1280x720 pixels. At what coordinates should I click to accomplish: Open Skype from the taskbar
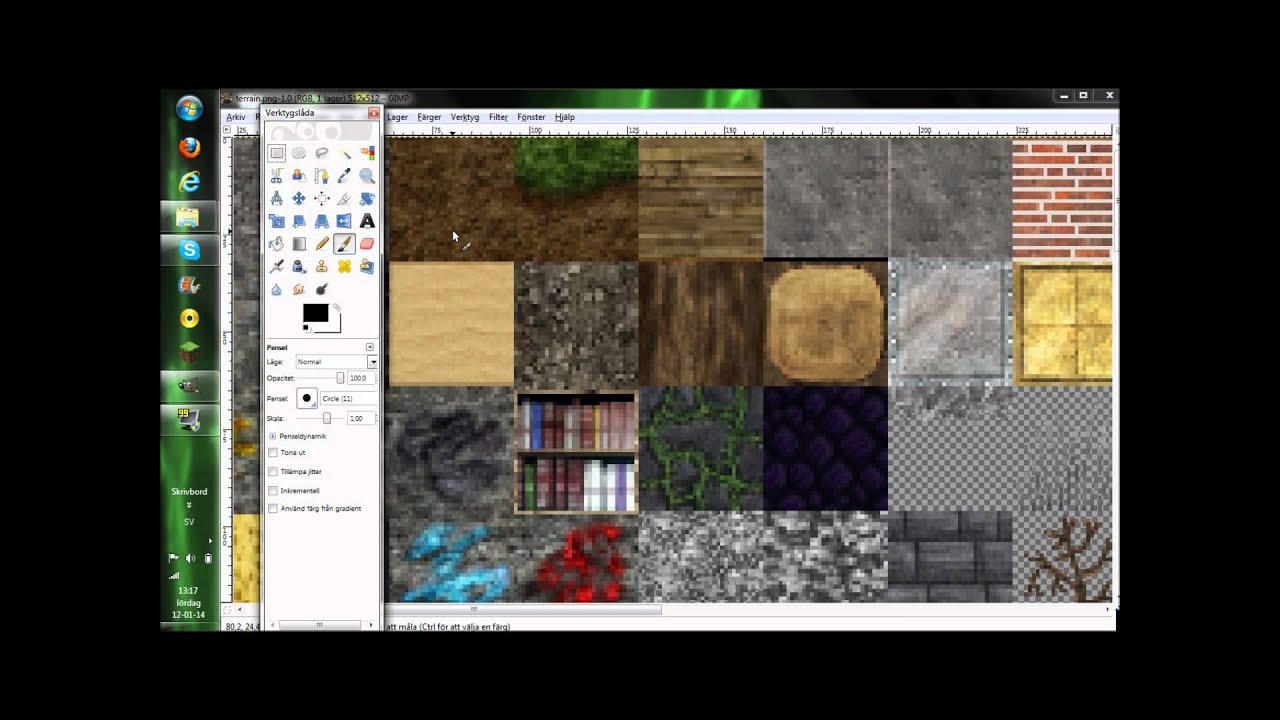(189, 251)
